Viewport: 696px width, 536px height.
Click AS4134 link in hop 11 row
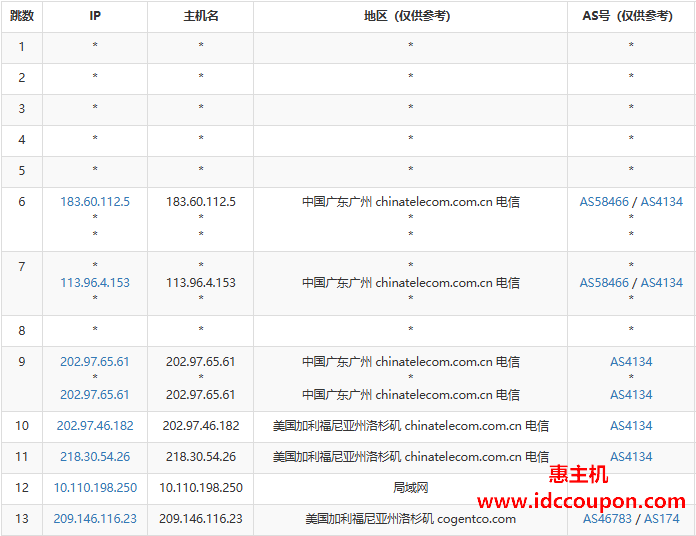click(631, 457)
